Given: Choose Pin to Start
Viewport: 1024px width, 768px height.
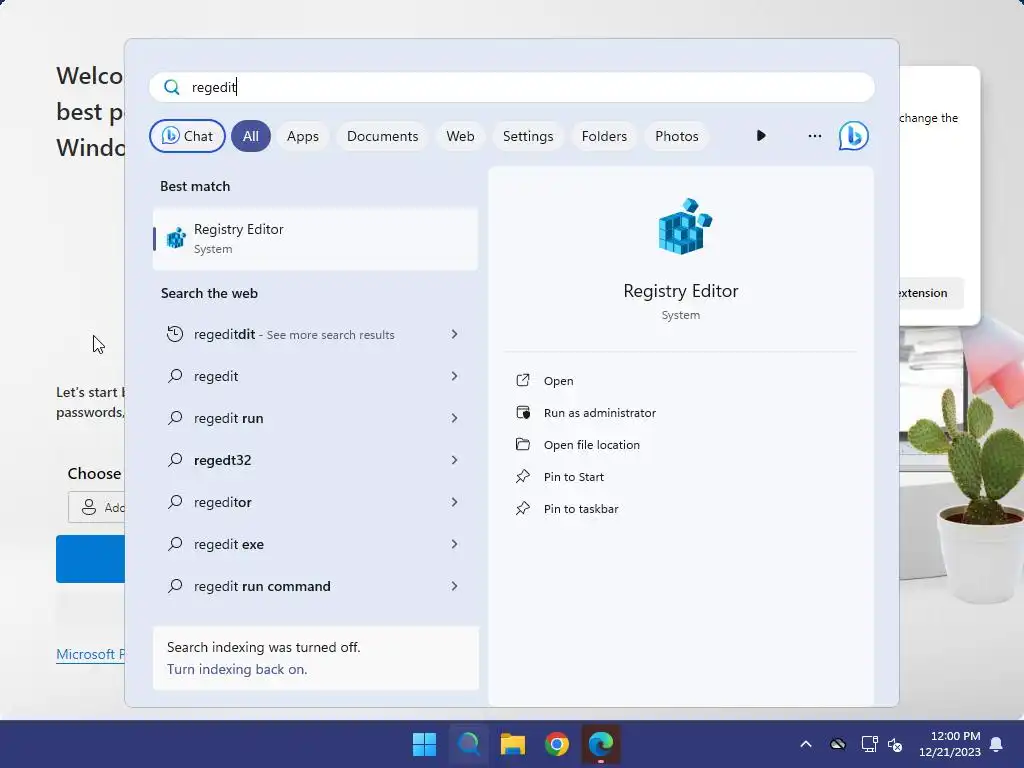Looking at the screenshot, I should point(573,477).
